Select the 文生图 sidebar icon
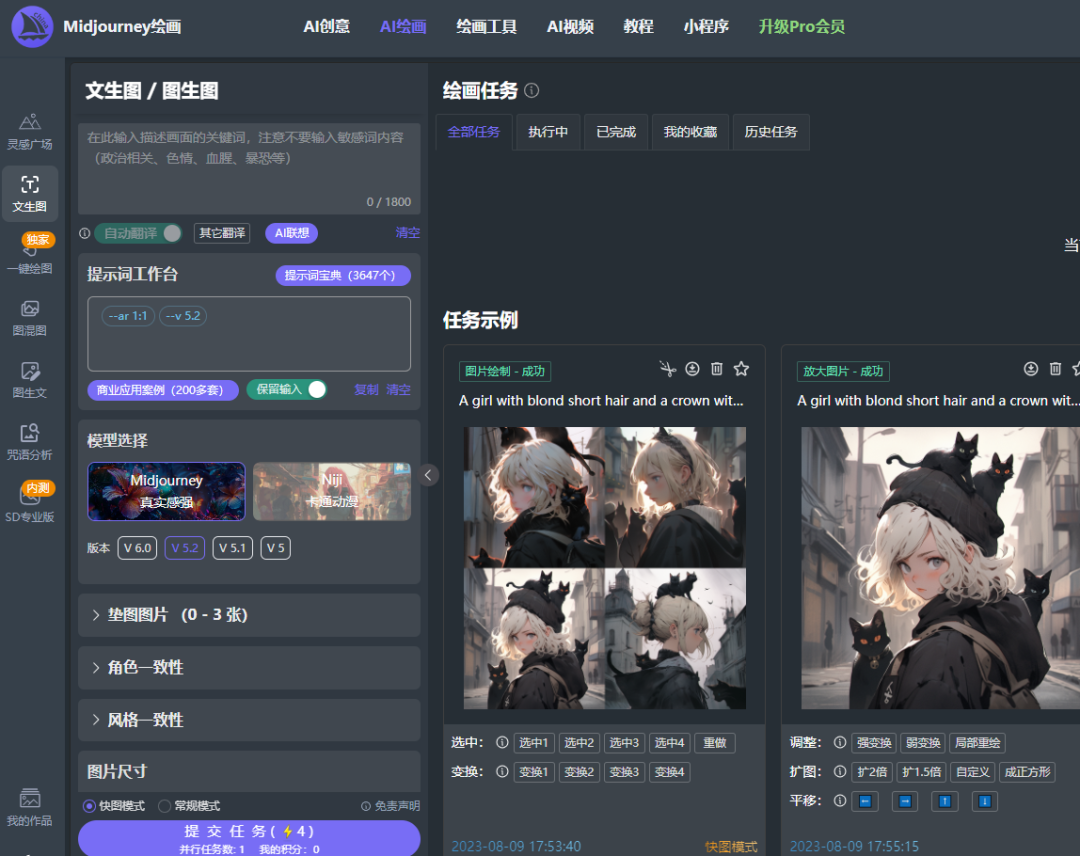 (x=30, y=194)
